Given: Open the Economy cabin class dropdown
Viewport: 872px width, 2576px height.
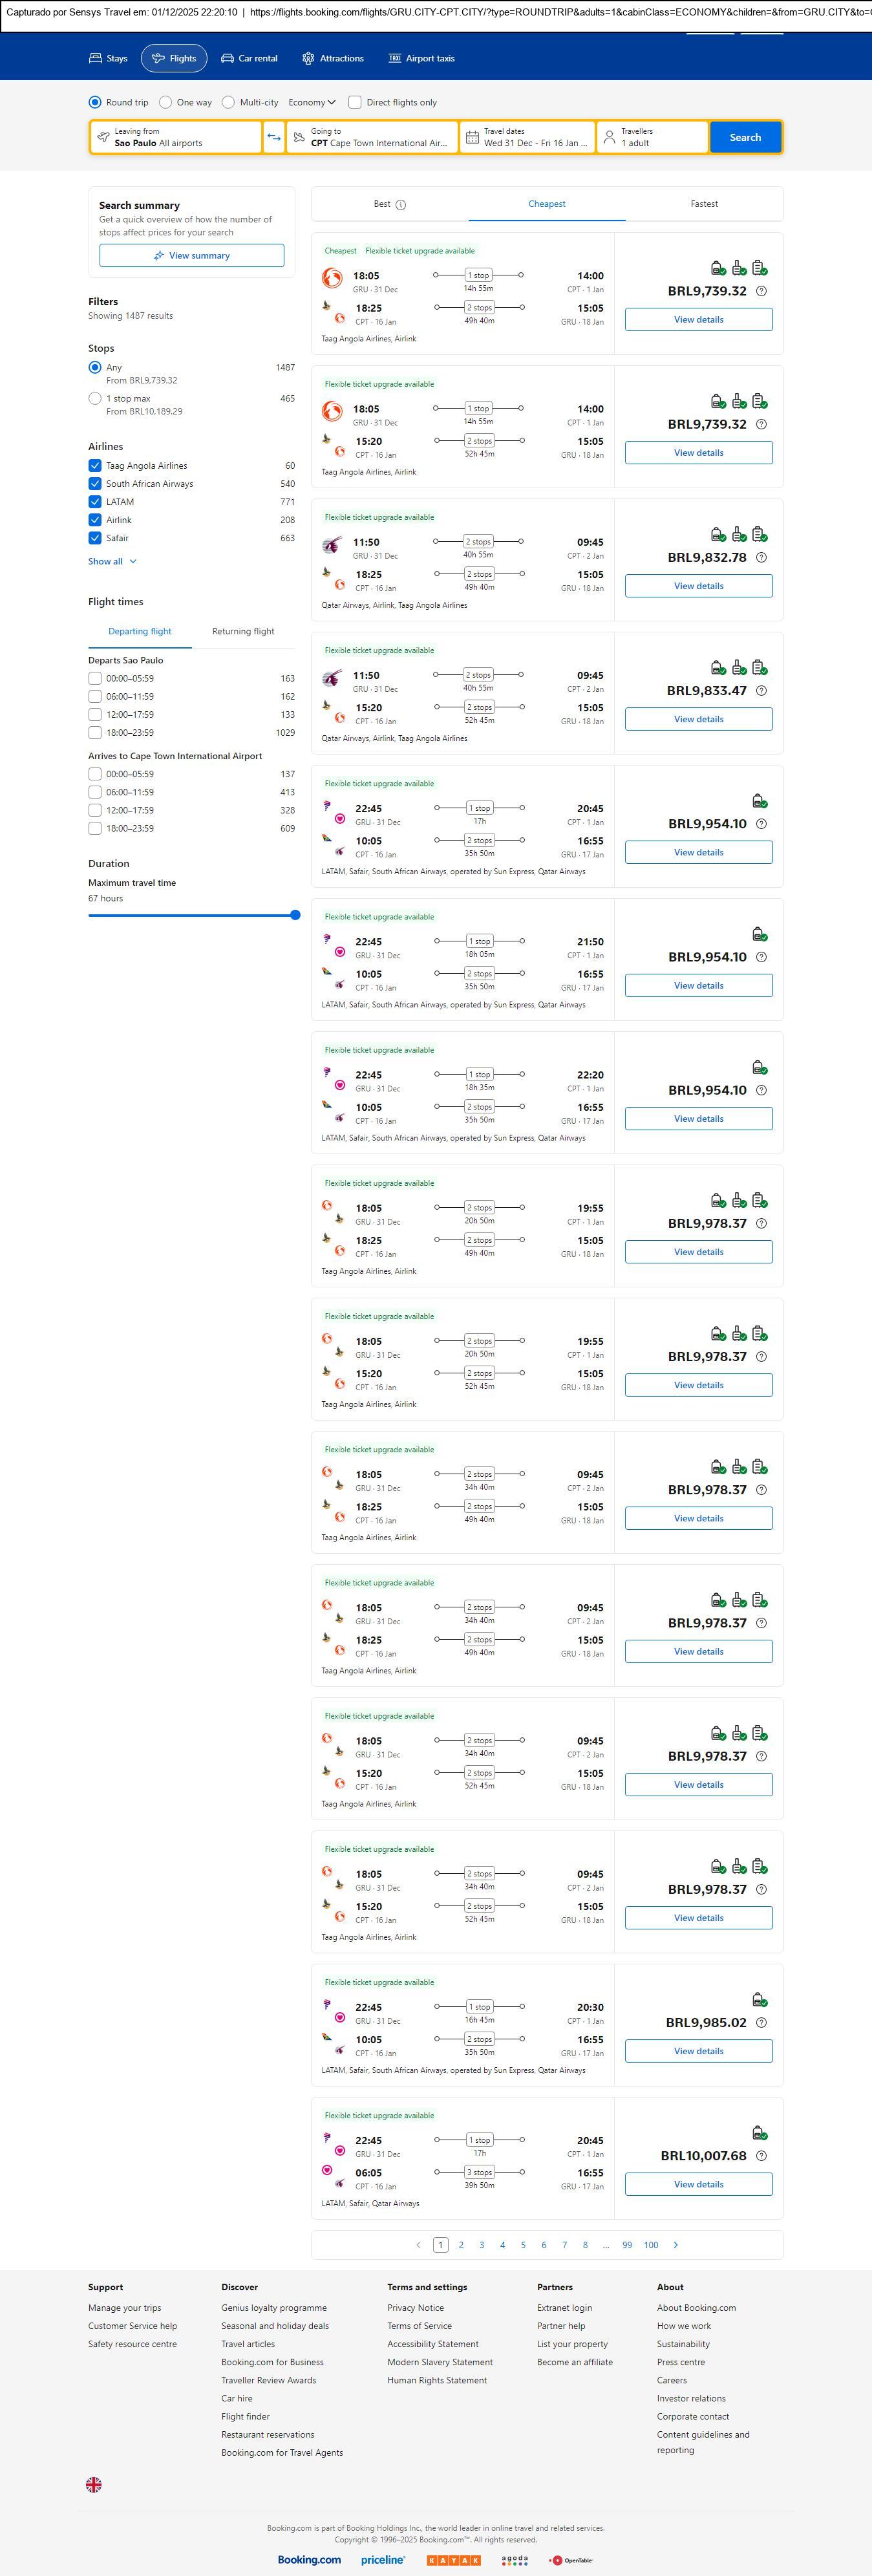Looking at the screenshot, I should click(x=312, y=102).
